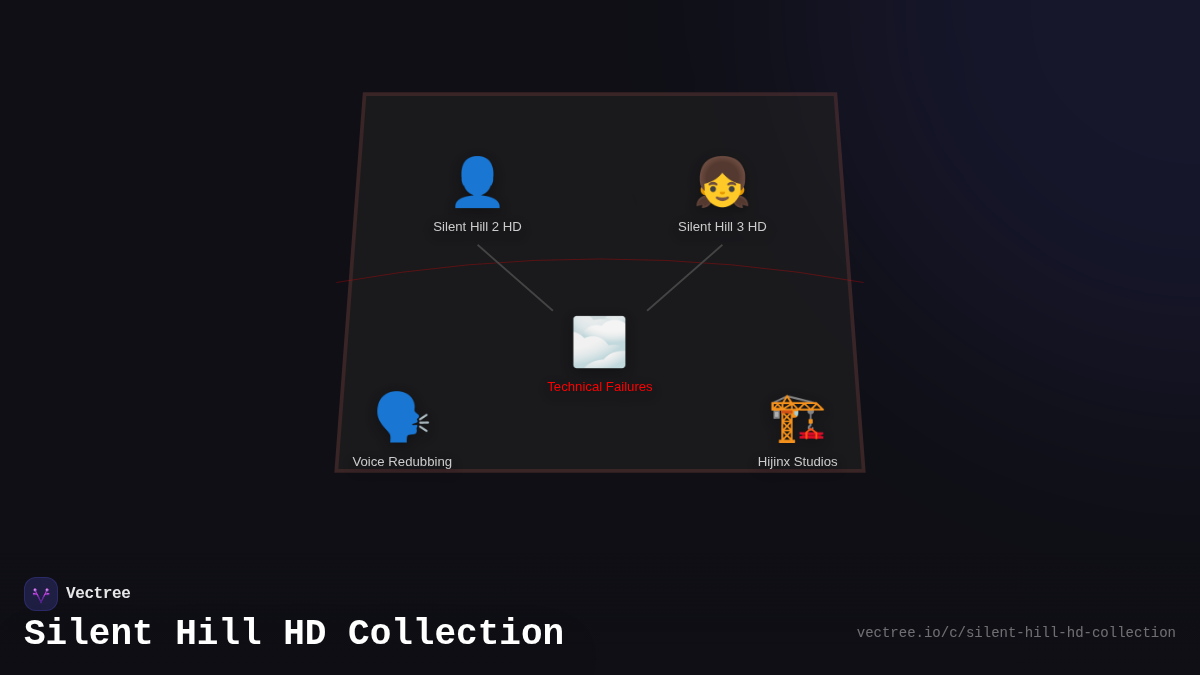
Task: Click the "Silent Hill HD Collection" title
Action: coord(294,632)
